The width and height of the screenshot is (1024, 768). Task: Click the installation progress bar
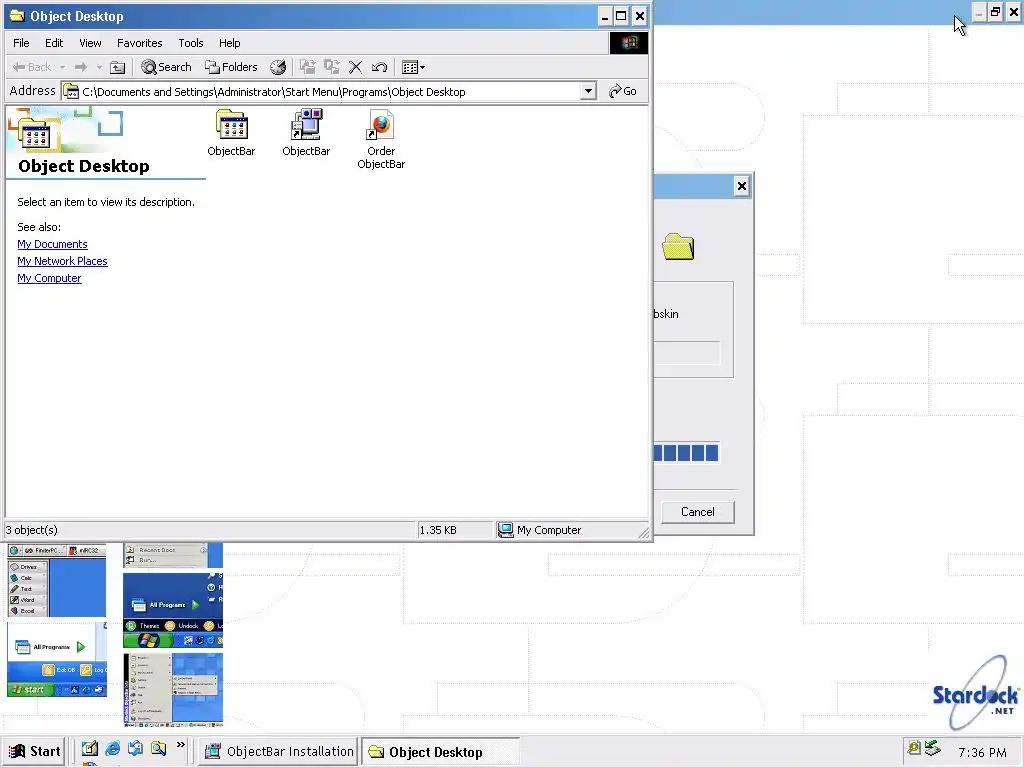[x=686, y=453]
